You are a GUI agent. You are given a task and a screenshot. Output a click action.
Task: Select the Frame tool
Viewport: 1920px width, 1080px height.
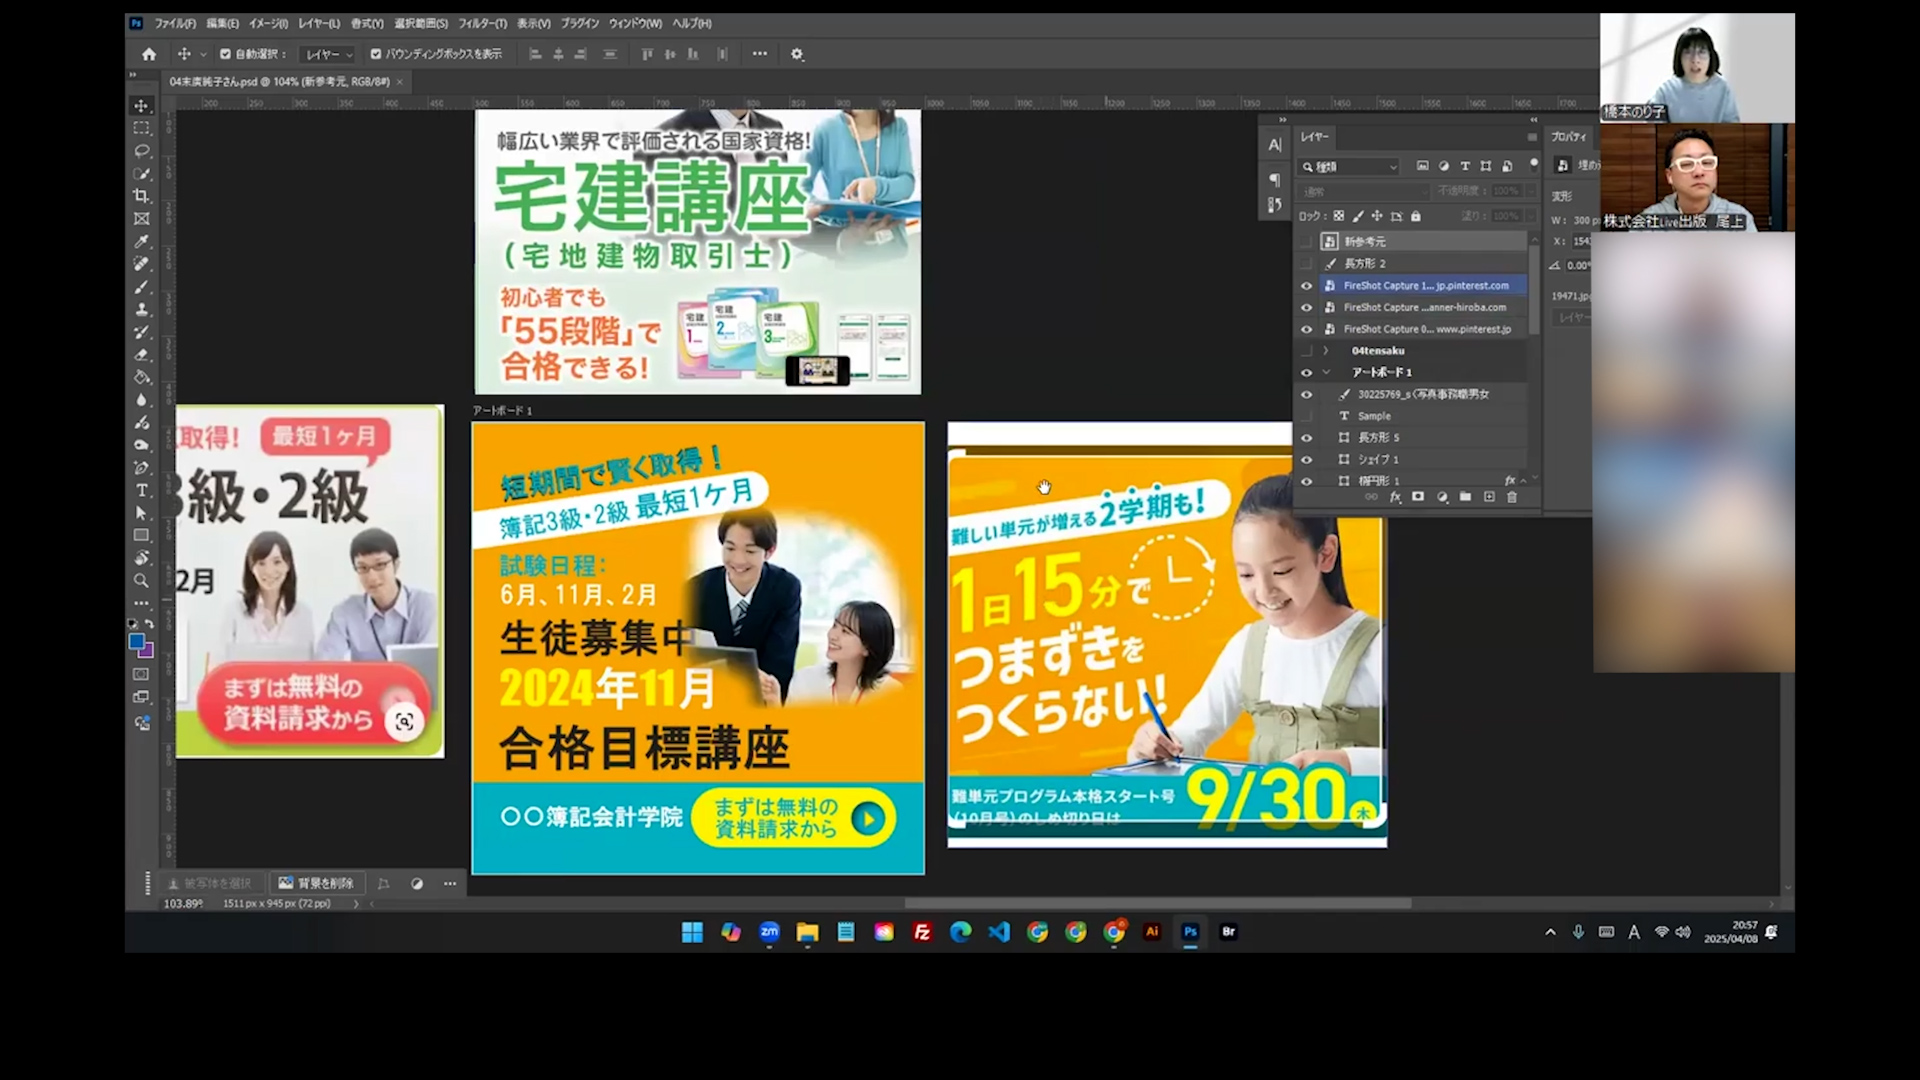click(141, 219)
